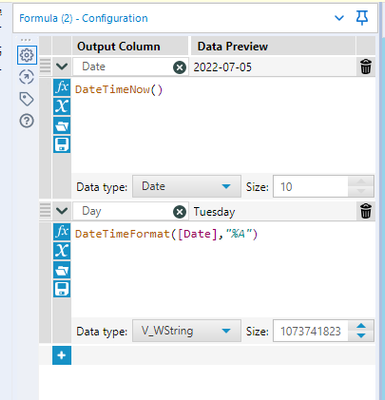The height and width of the screenshot is (400, 385).
Task: Open the Date data type dropdown
Action: 186,186
